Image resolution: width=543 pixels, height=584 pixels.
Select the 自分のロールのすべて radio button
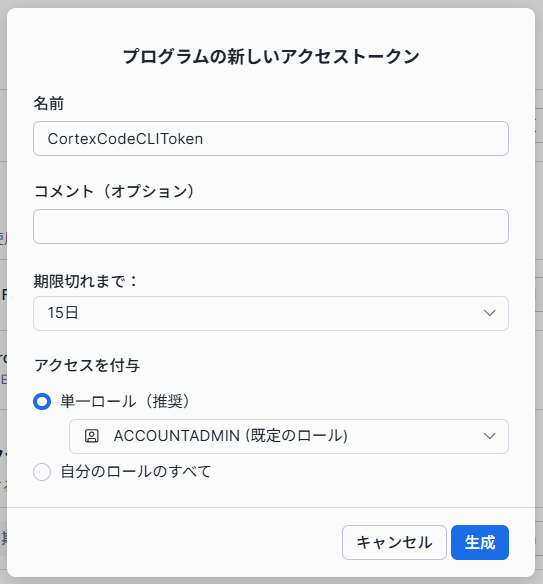tap(42, 472)
